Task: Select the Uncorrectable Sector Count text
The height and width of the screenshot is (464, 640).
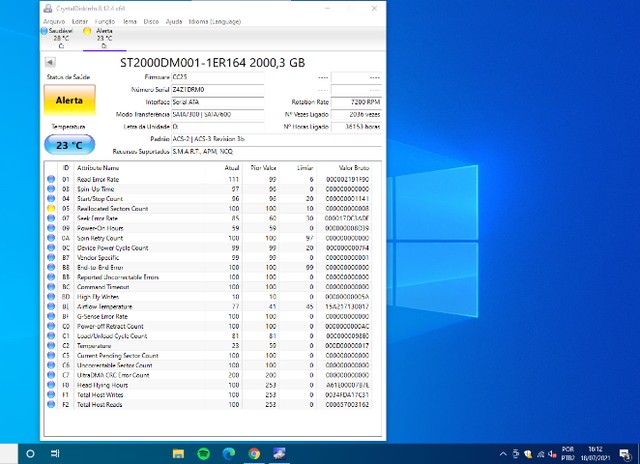Action: pos(115,365)
